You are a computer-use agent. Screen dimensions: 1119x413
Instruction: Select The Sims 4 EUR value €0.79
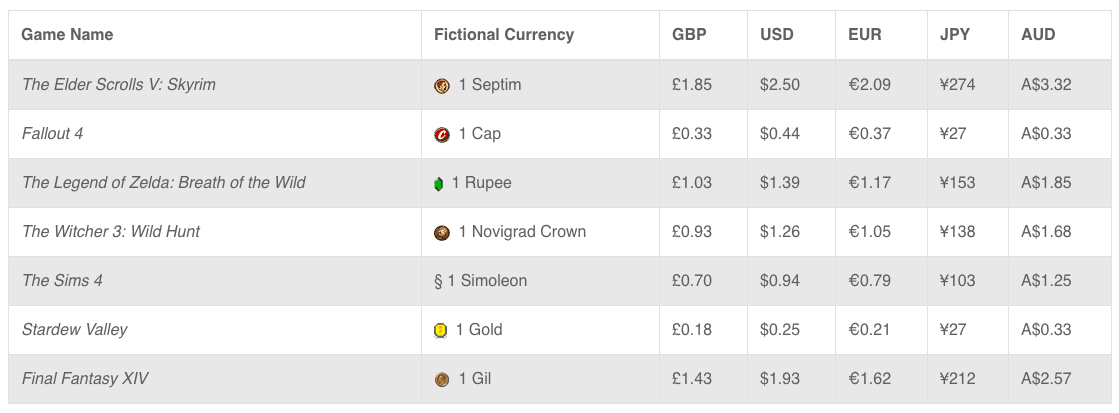pos(869,280)
